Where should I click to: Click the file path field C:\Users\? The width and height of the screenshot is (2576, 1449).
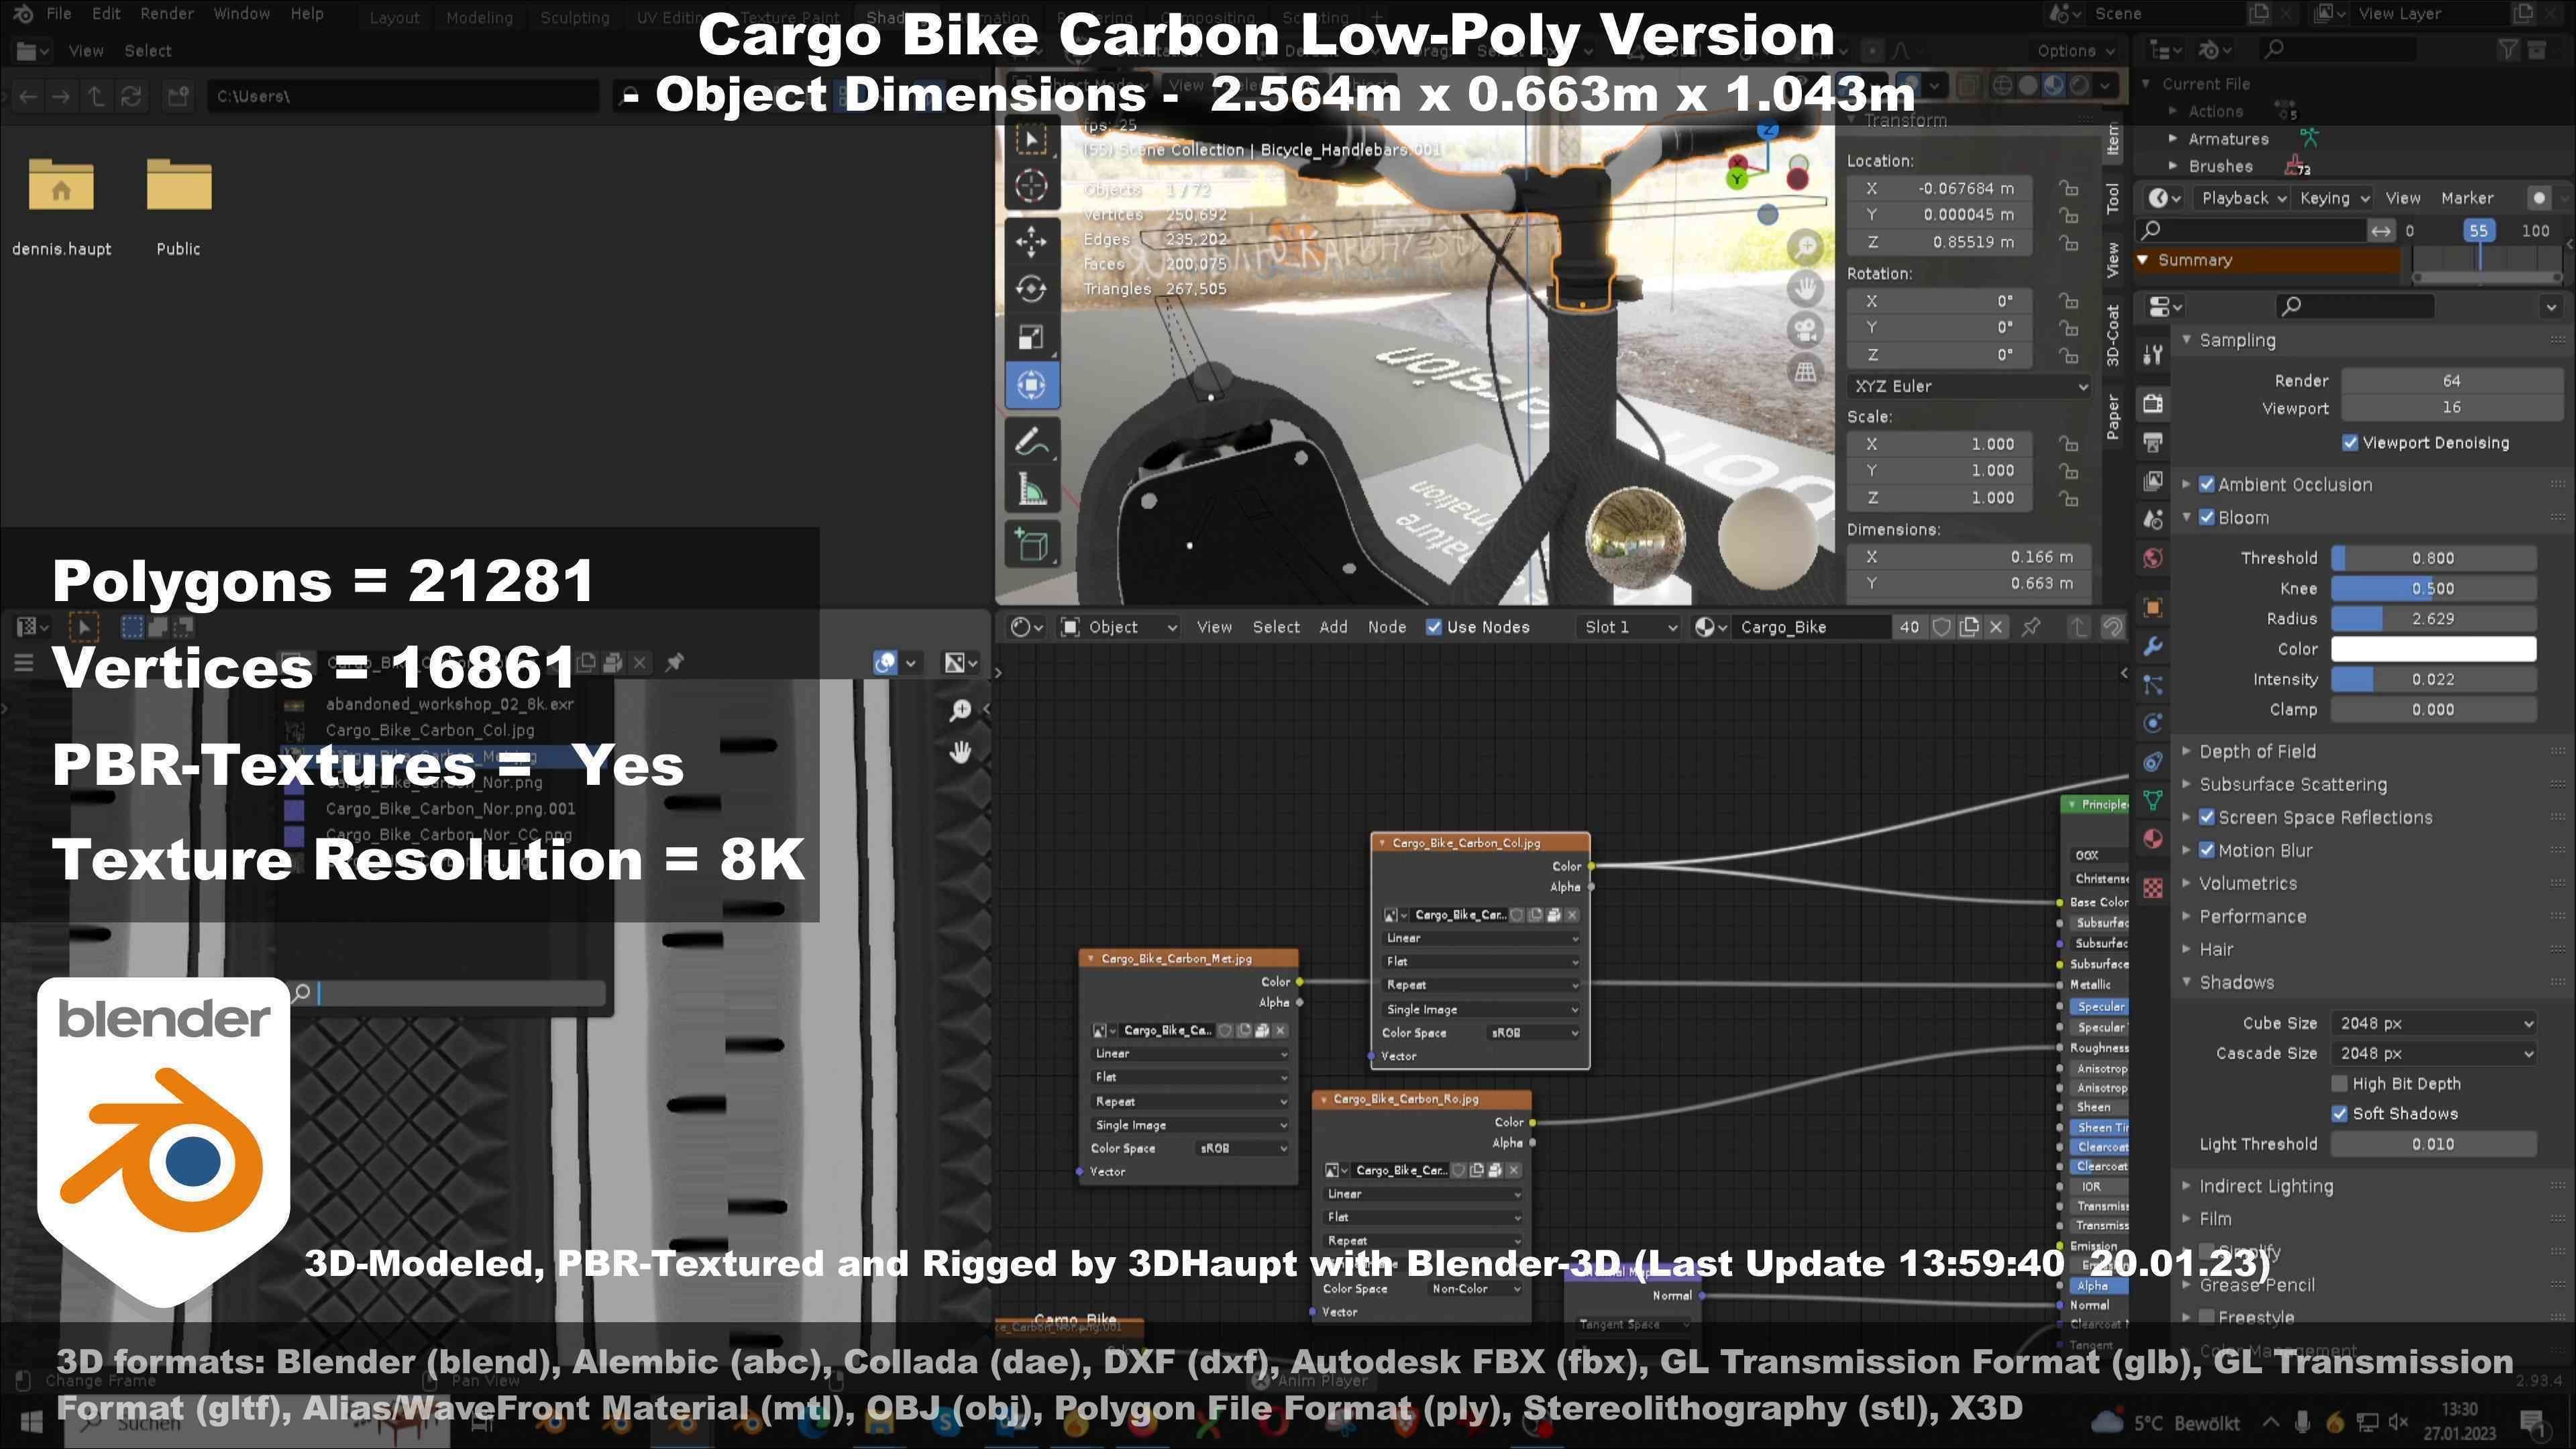tap(402, 96)
